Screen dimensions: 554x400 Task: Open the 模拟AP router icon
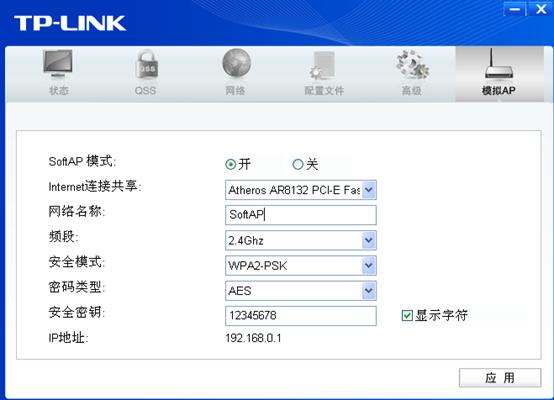pos(499,64)
